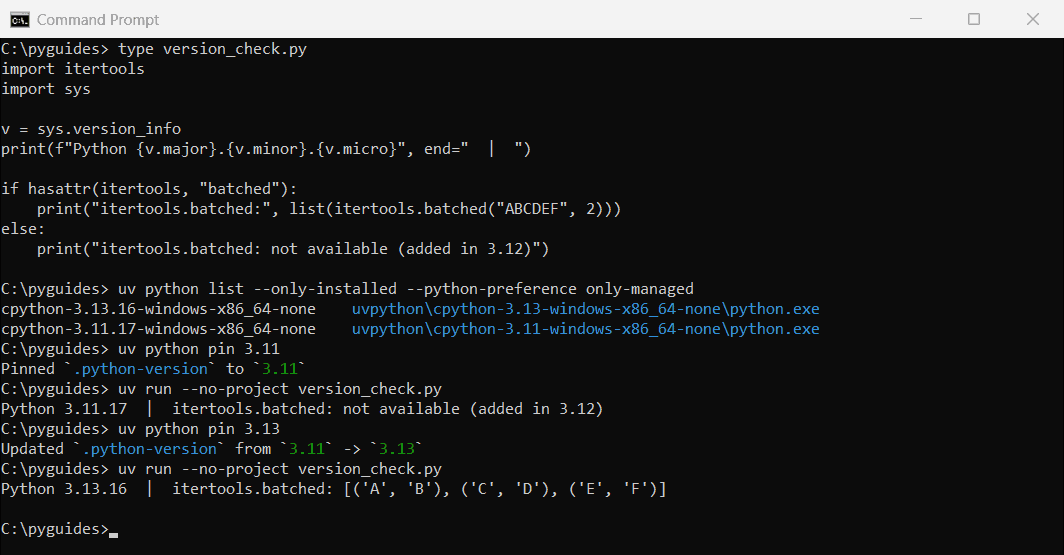Viewport: 1064px width, 555px height.
Task: Click green '3.11' in the Updated line
Action: click(307, 449)
